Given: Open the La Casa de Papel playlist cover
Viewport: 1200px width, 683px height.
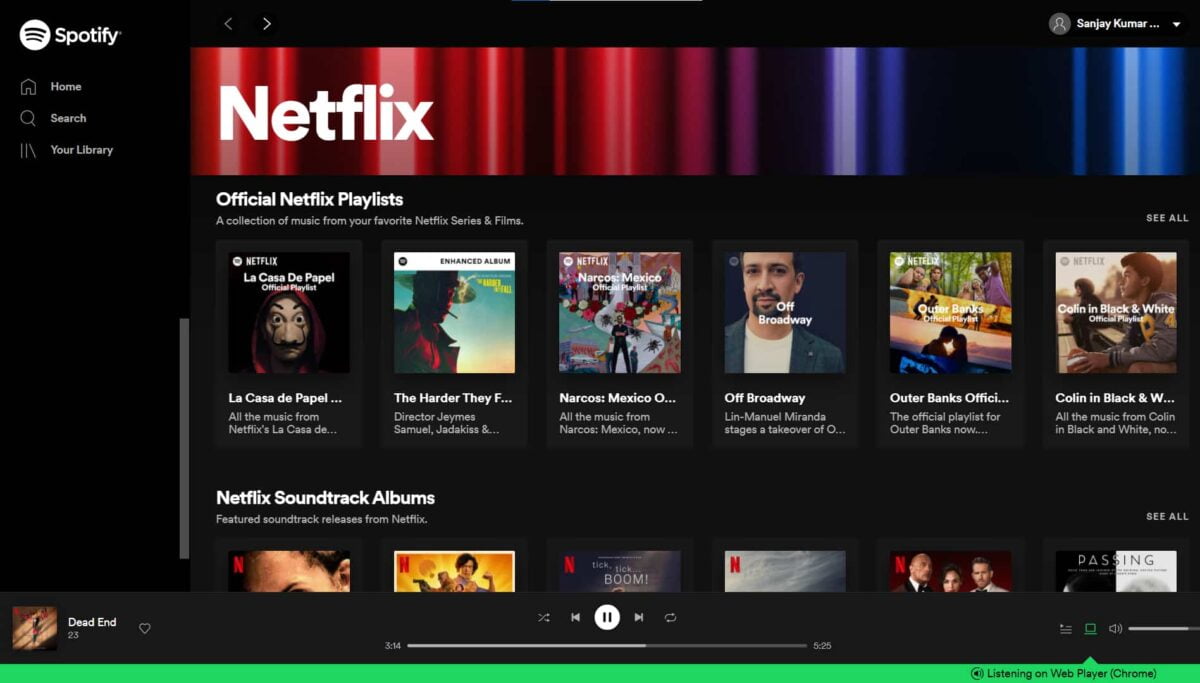Looking at the screenshot, I should point(289,312).
